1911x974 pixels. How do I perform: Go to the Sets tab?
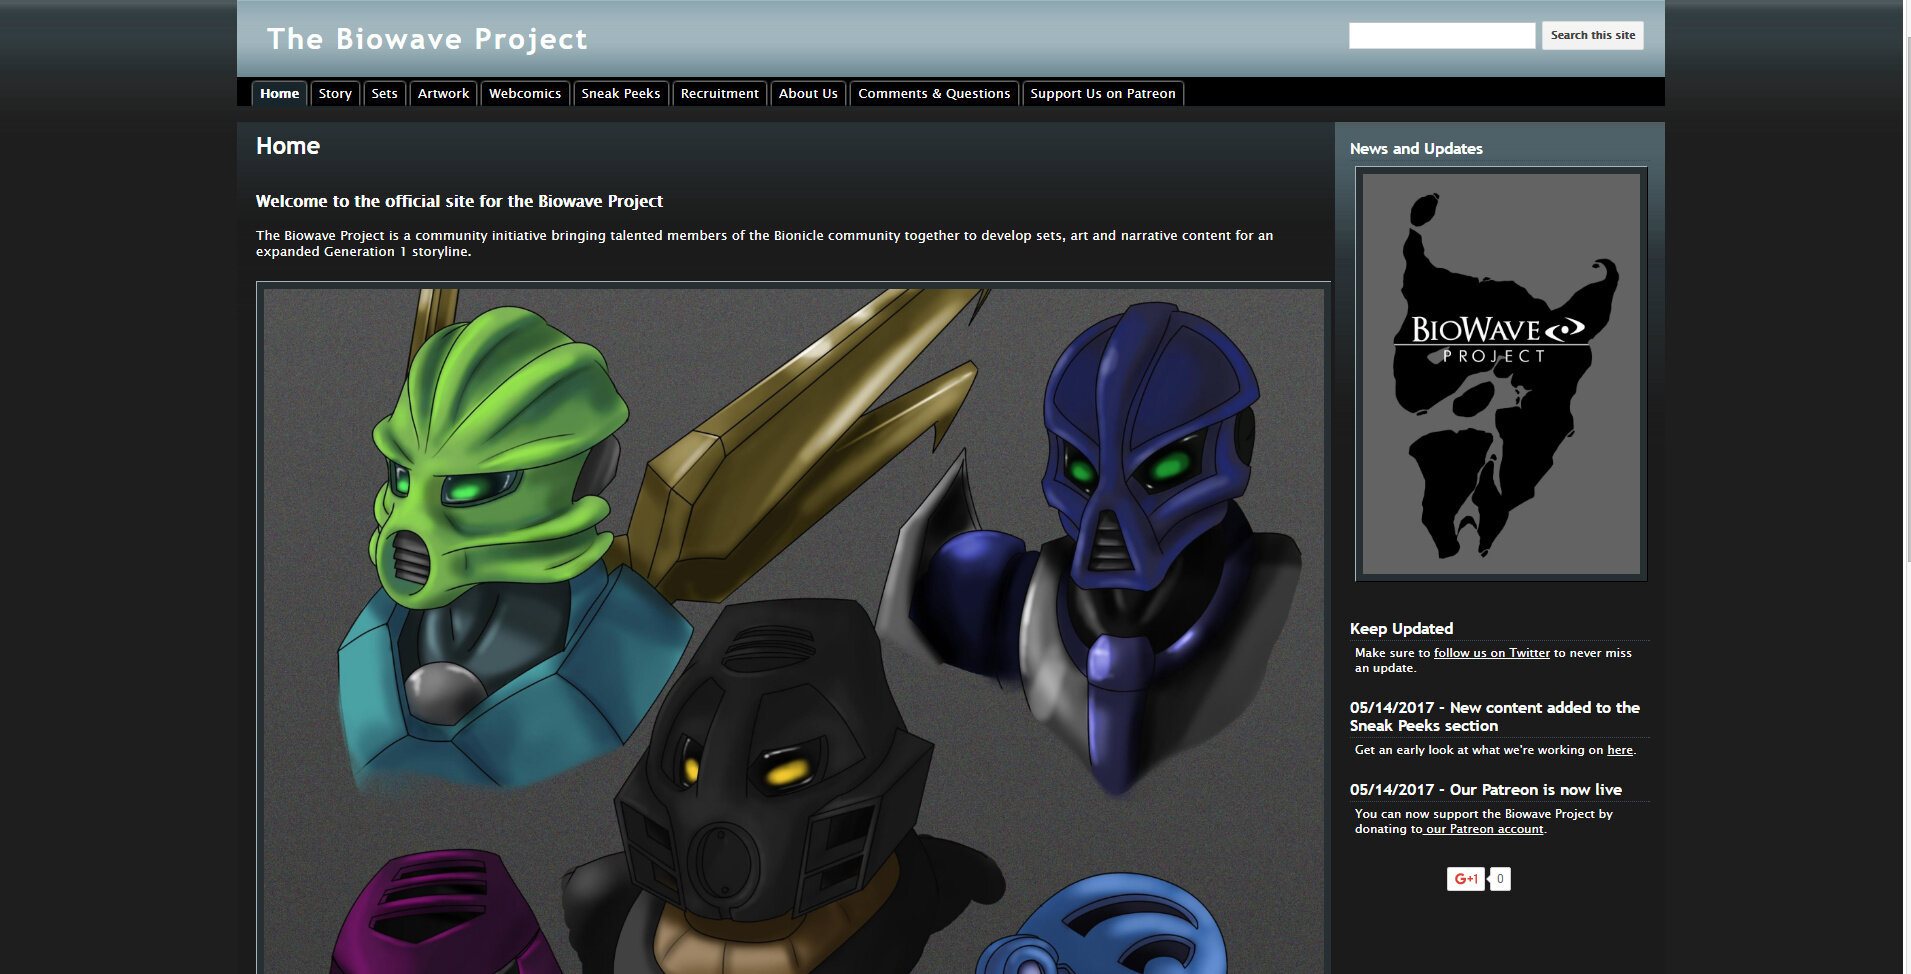point(384,93)
